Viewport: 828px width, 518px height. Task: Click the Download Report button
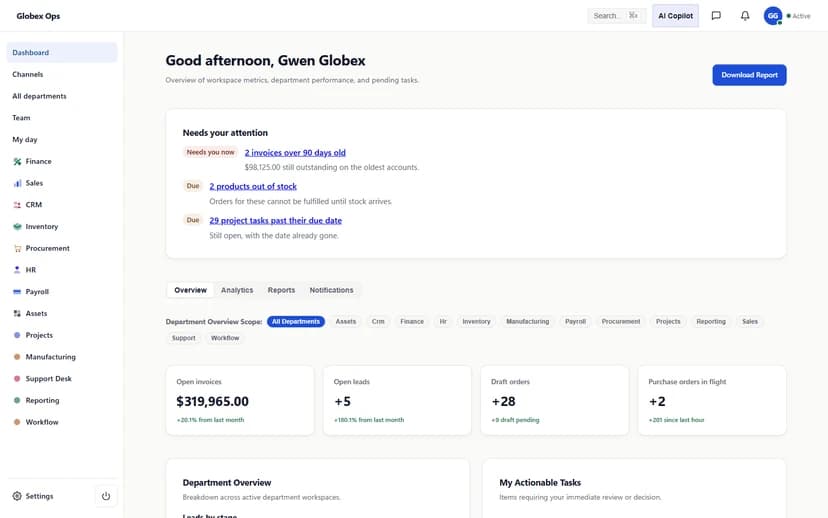tap(749, 75)
